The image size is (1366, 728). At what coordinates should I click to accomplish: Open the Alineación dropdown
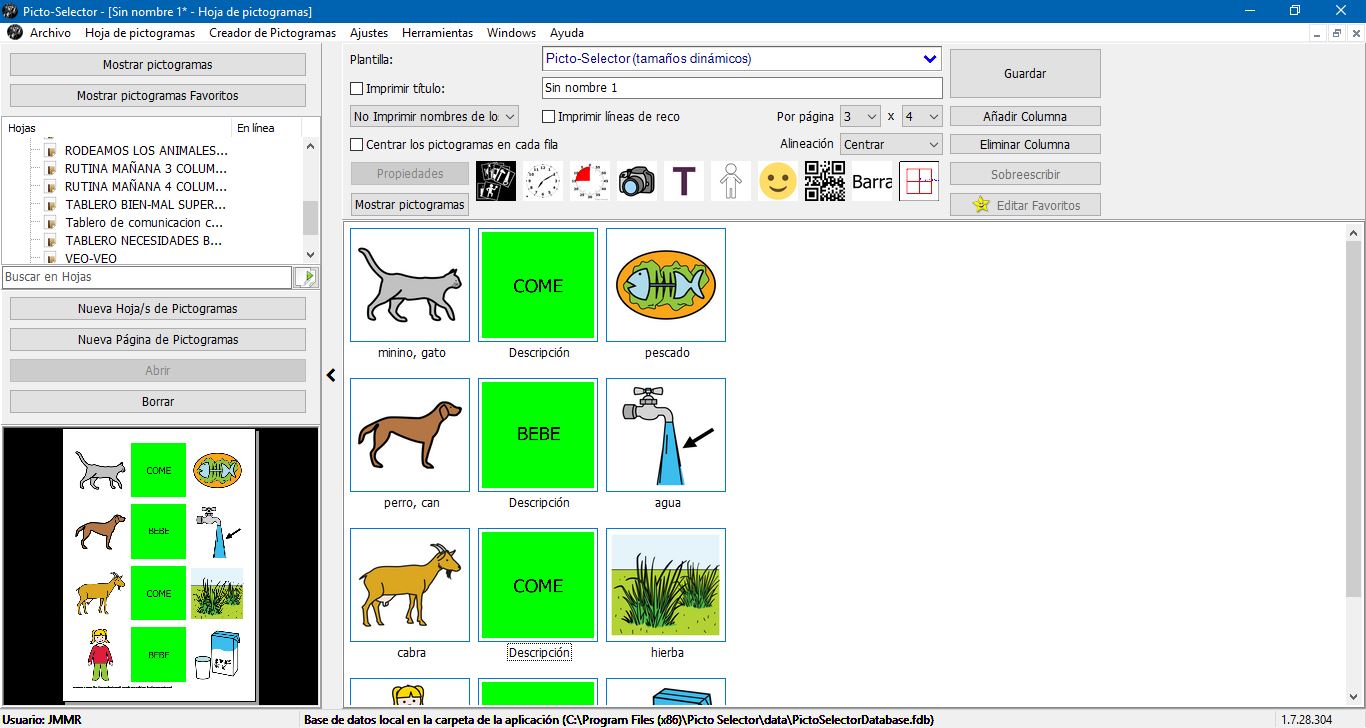[x=890, y=144]
